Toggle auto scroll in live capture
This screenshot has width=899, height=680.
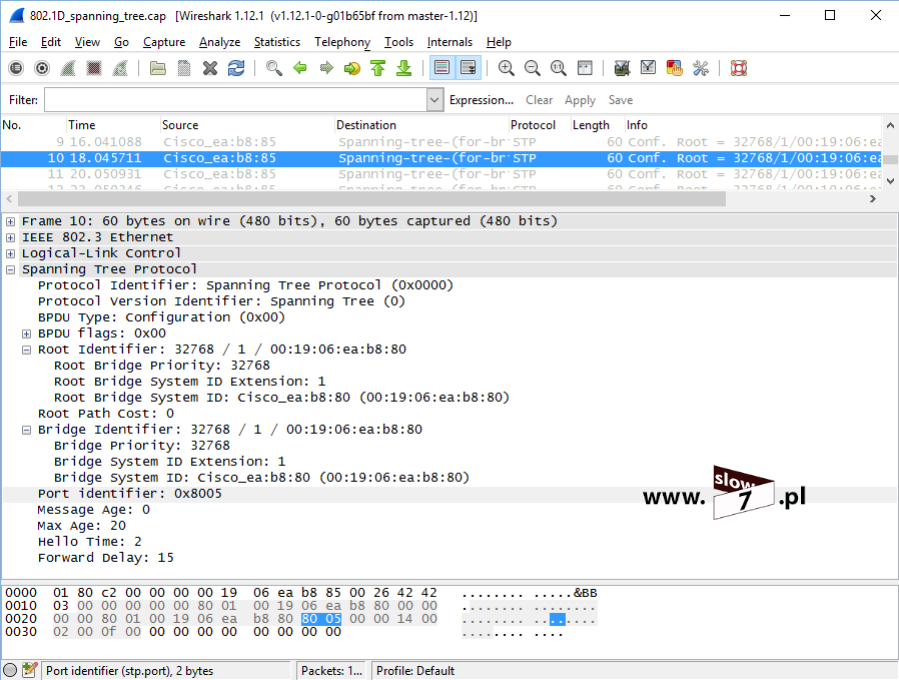tap(468, 68)
